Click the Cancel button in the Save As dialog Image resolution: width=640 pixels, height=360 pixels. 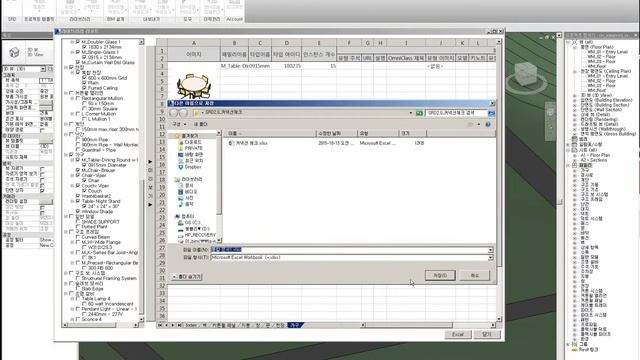coord(474,276)
